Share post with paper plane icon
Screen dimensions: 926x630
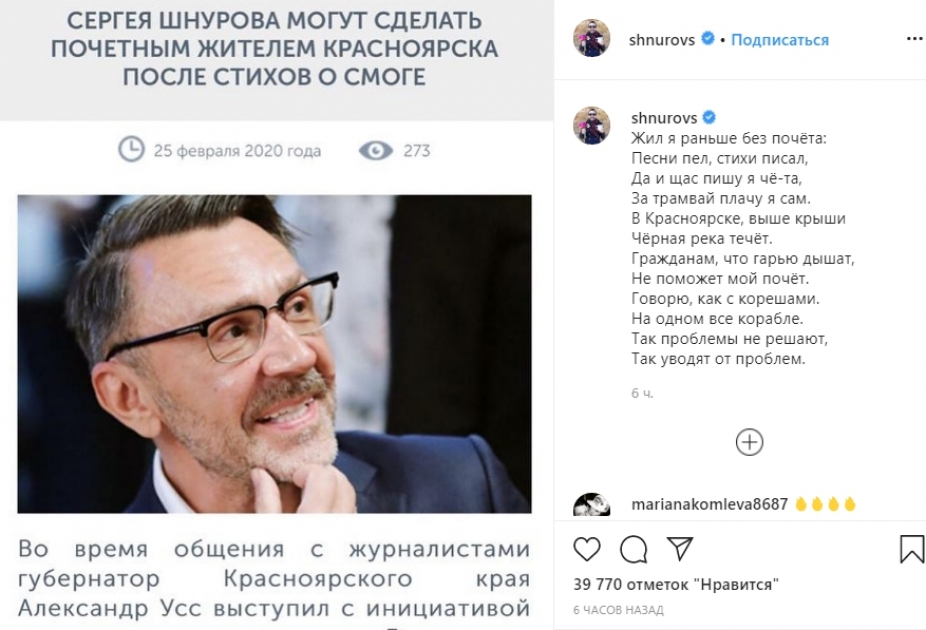[680, 549]
